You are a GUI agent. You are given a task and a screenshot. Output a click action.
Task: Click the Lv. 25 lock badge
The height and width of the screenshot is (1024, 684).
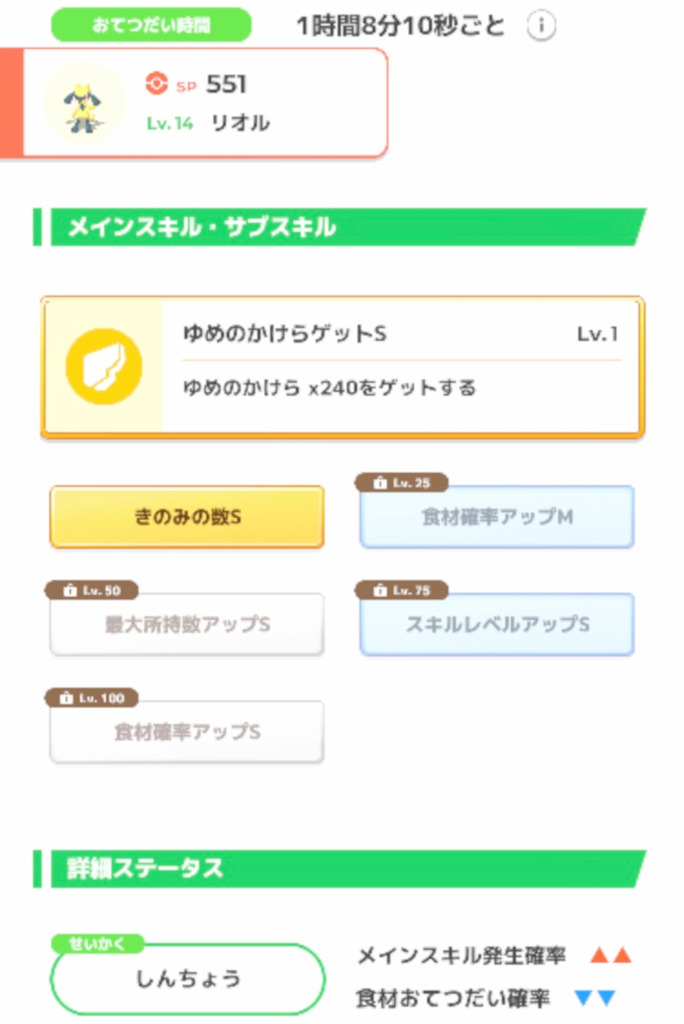402,483
